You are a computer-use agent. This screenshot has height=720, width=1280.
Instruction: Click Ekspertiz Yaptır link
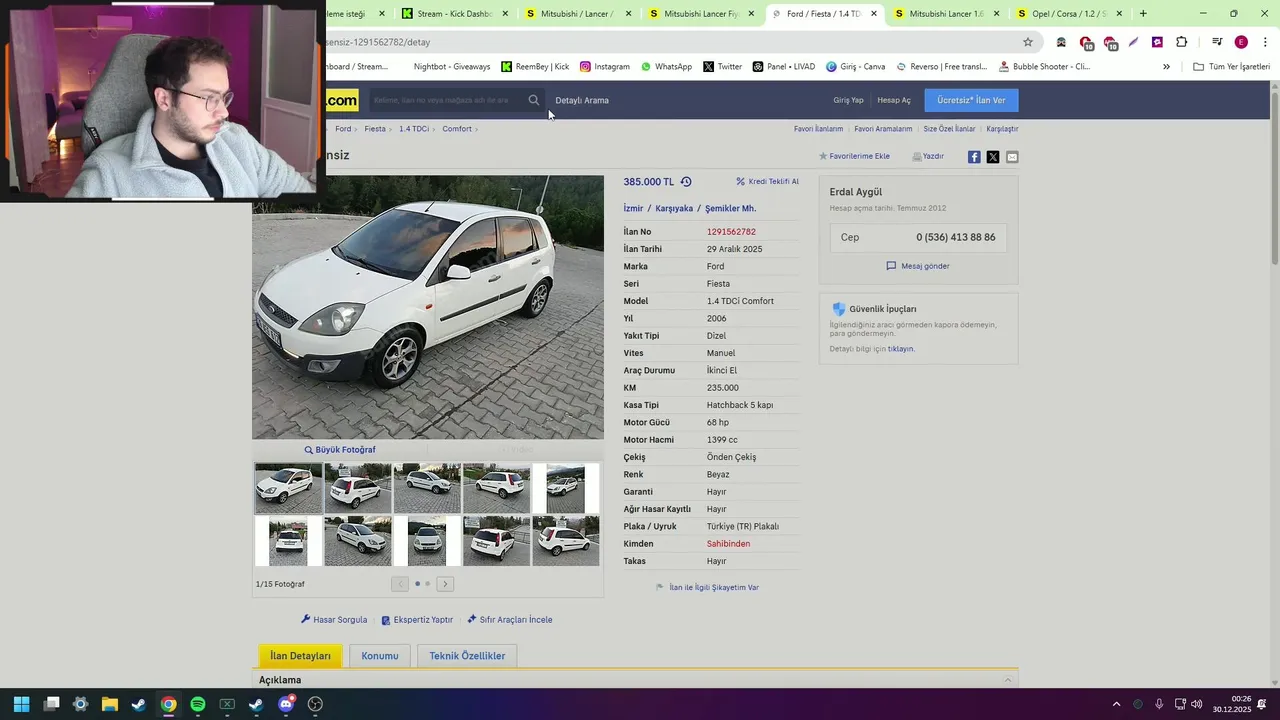[x=417, y=620]
